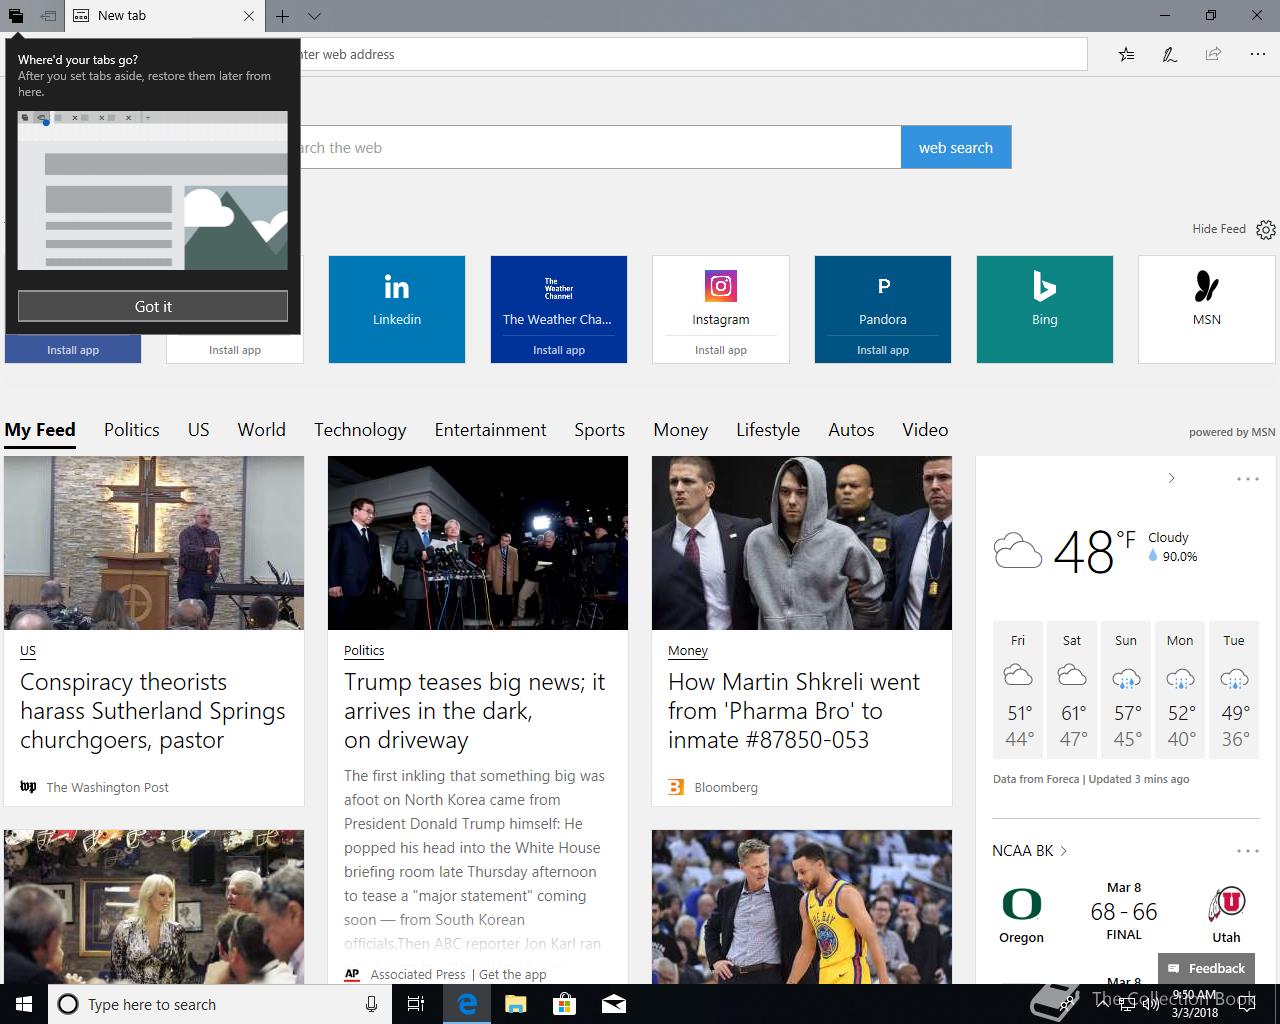Open File Explorer from taskbar
This screenshot has height=1024, width=1280.
[513, 1004]
